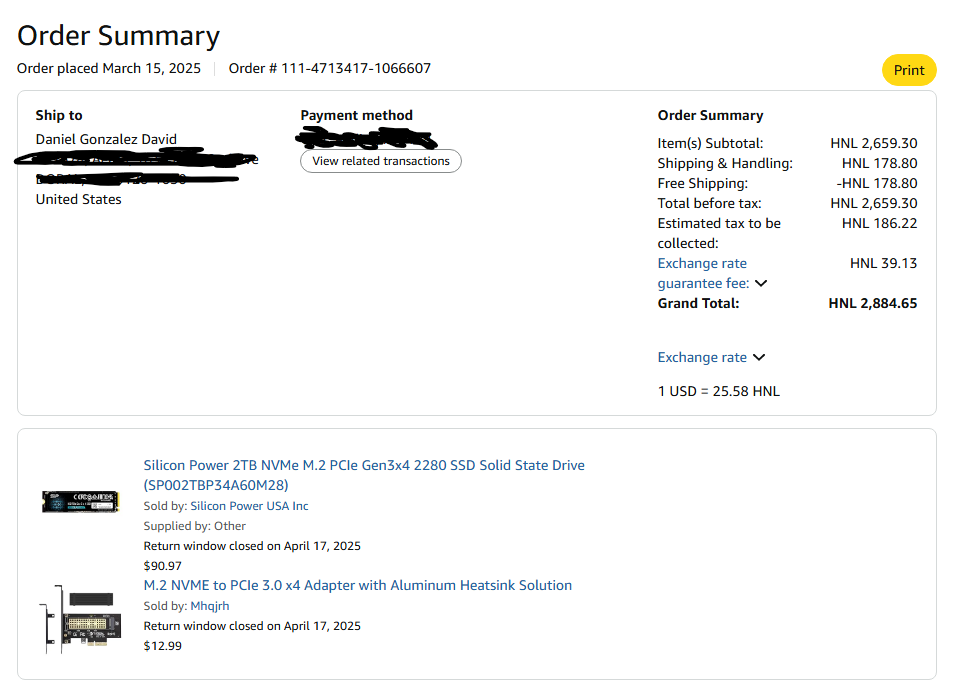Click the 1 USD = 25.58 HNL rate text
Image resolution: width=957 pixels, height=699 pixels.
718,391
